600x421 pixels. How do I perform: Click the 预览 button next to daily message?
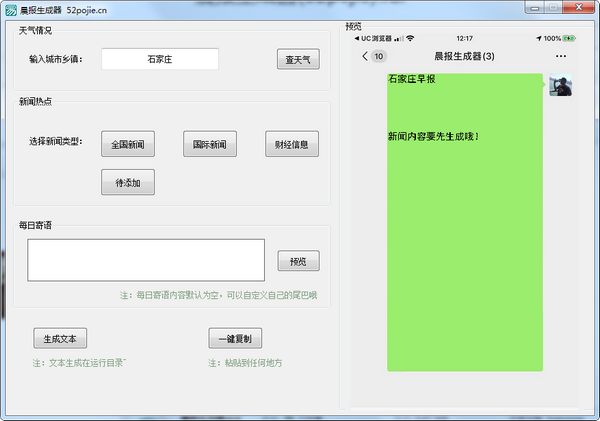tap(298, 262)
